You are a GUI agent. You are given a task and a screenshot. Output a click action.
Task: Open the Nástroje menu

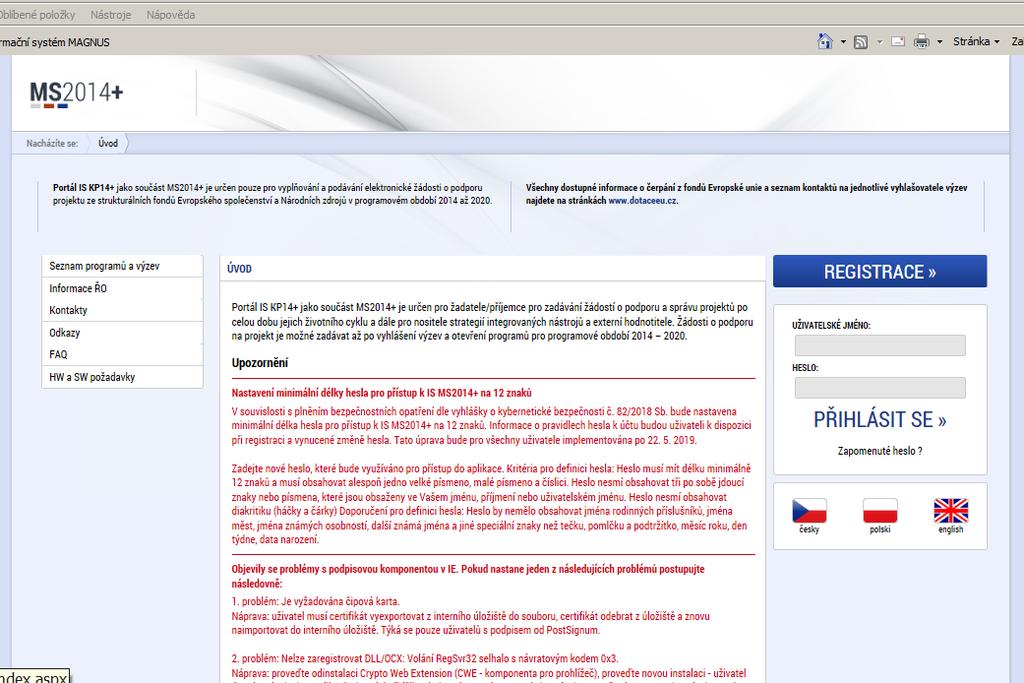pos(110,14)
